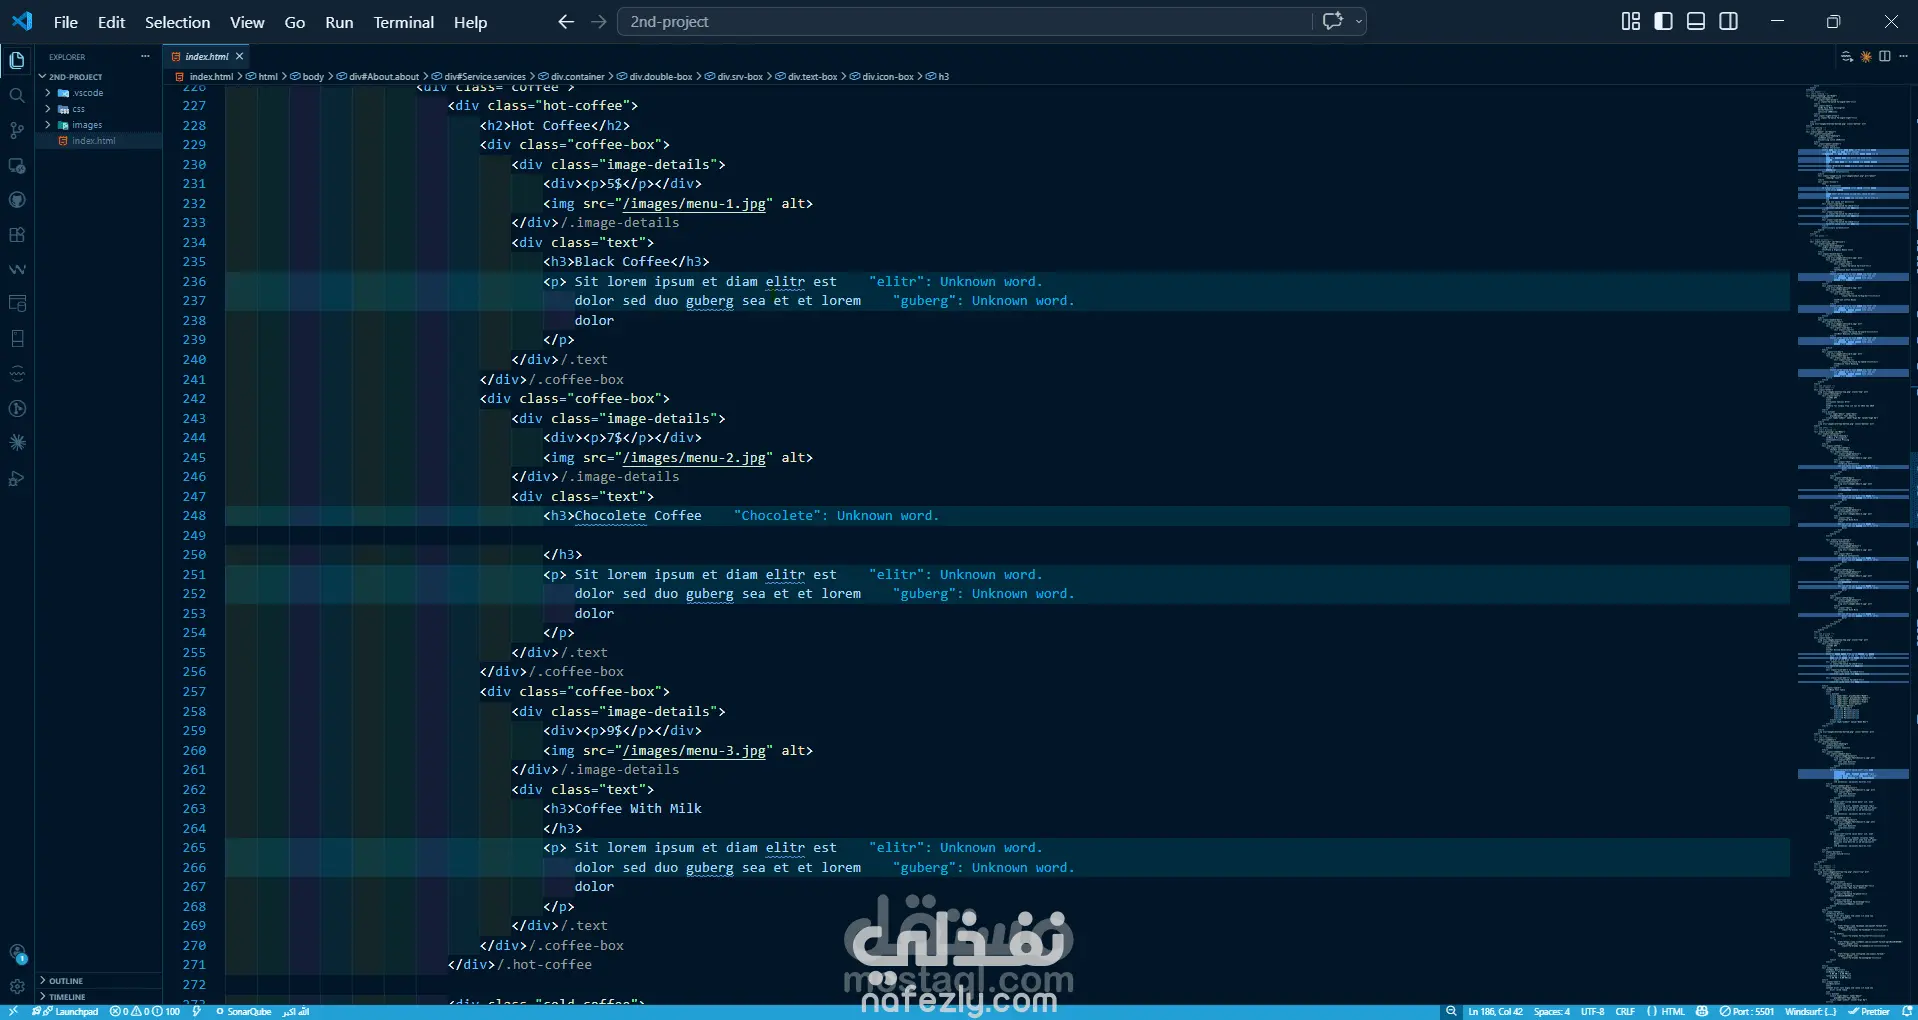Click the VS Code logo icon
1918x1020 pixels.
point(22,21)
